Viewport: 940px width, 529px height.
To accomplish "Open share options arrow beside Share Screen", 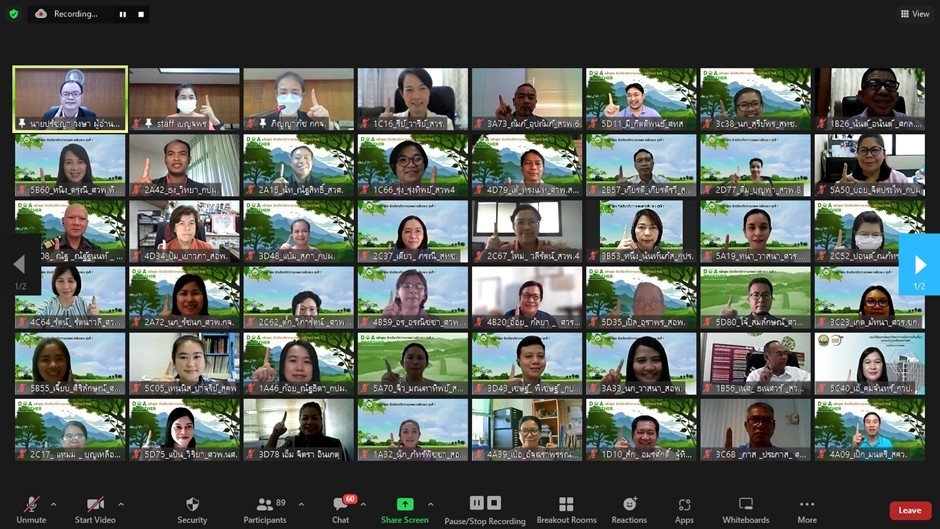I will click(430, 504).
